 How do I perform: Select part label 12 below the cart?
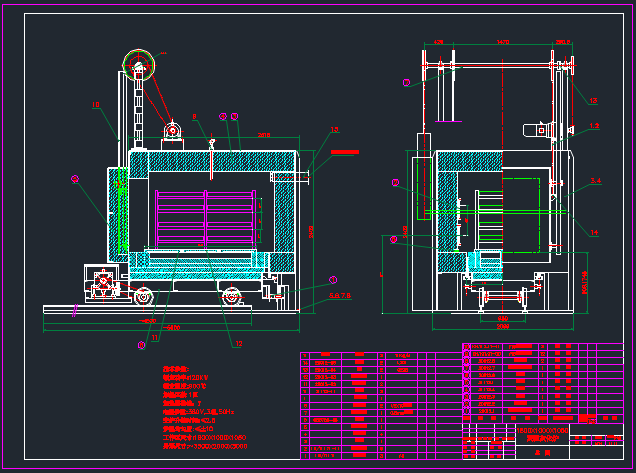238,344
